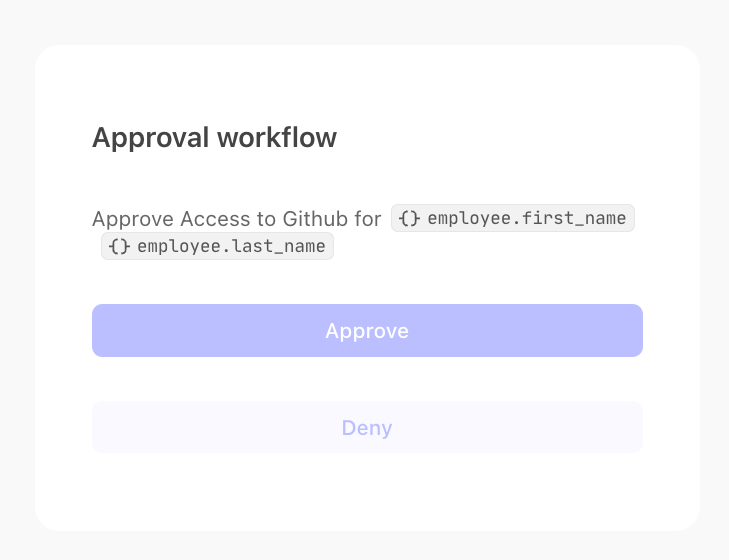This screenshot has width=729, height=560.
Task: Click the word workflow in the heading
Action: [277, 137]
